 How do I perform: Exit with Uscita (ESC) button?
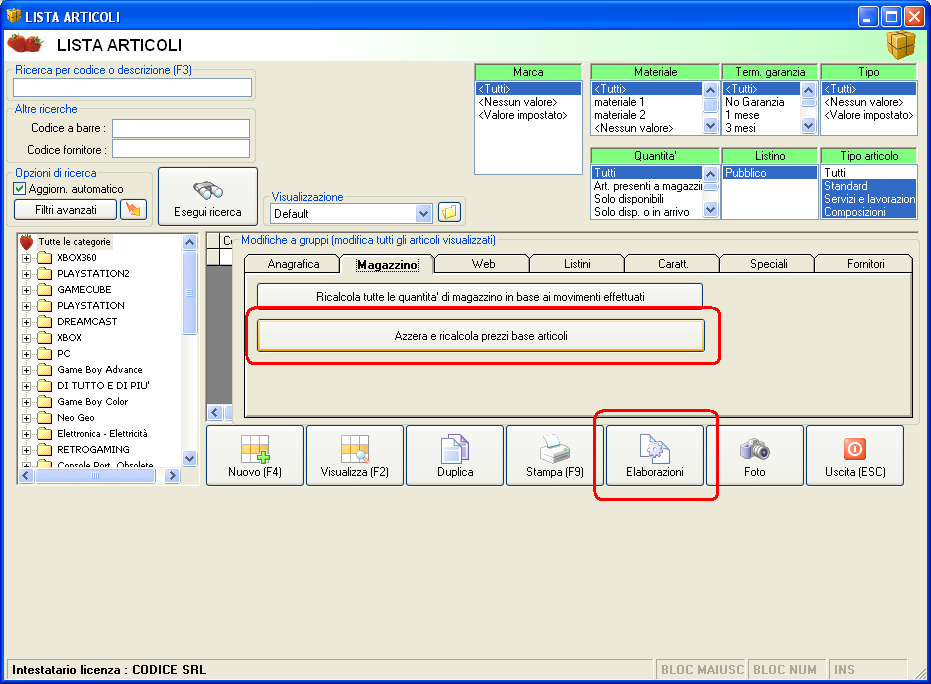pyautogui.click(x=854, y=455)
